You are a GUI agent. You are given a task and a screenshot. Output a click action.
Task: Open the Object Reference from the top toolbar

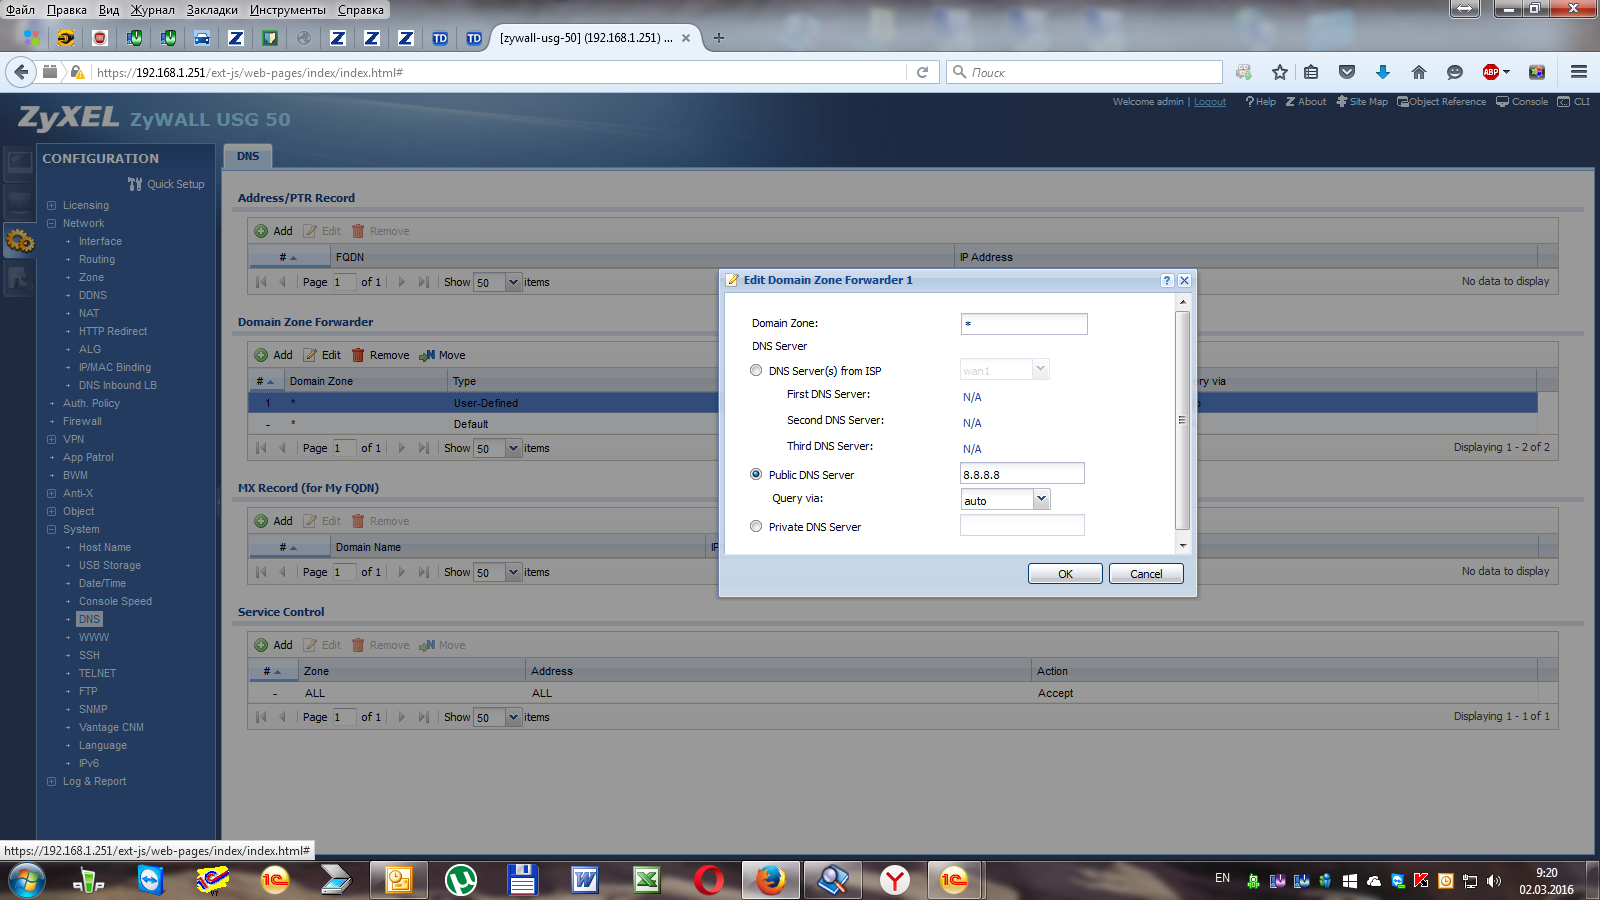pos(1441,102)
